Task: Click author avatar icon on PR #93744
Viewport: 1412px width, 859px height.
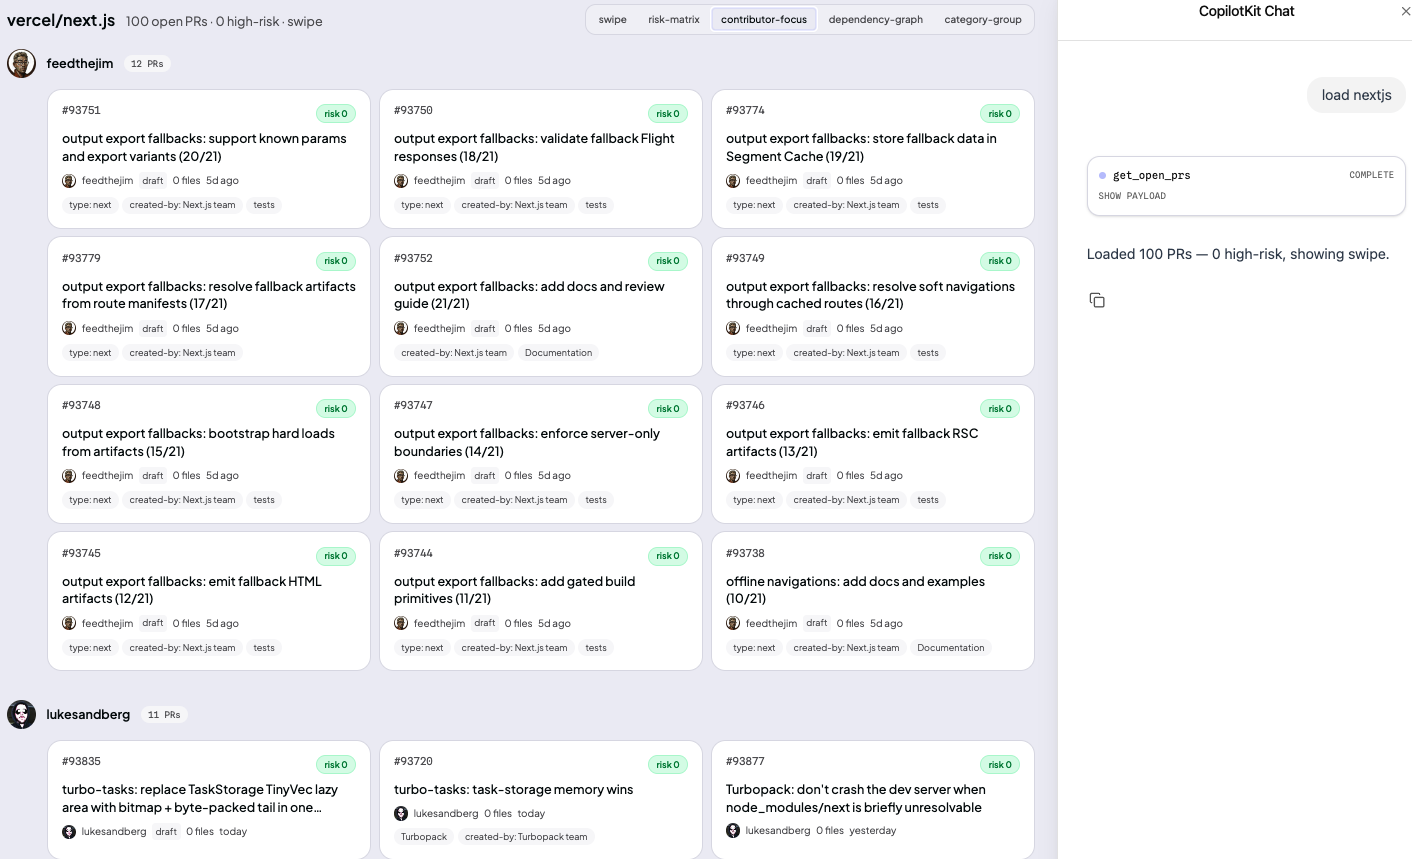Action: coord(401,623)
